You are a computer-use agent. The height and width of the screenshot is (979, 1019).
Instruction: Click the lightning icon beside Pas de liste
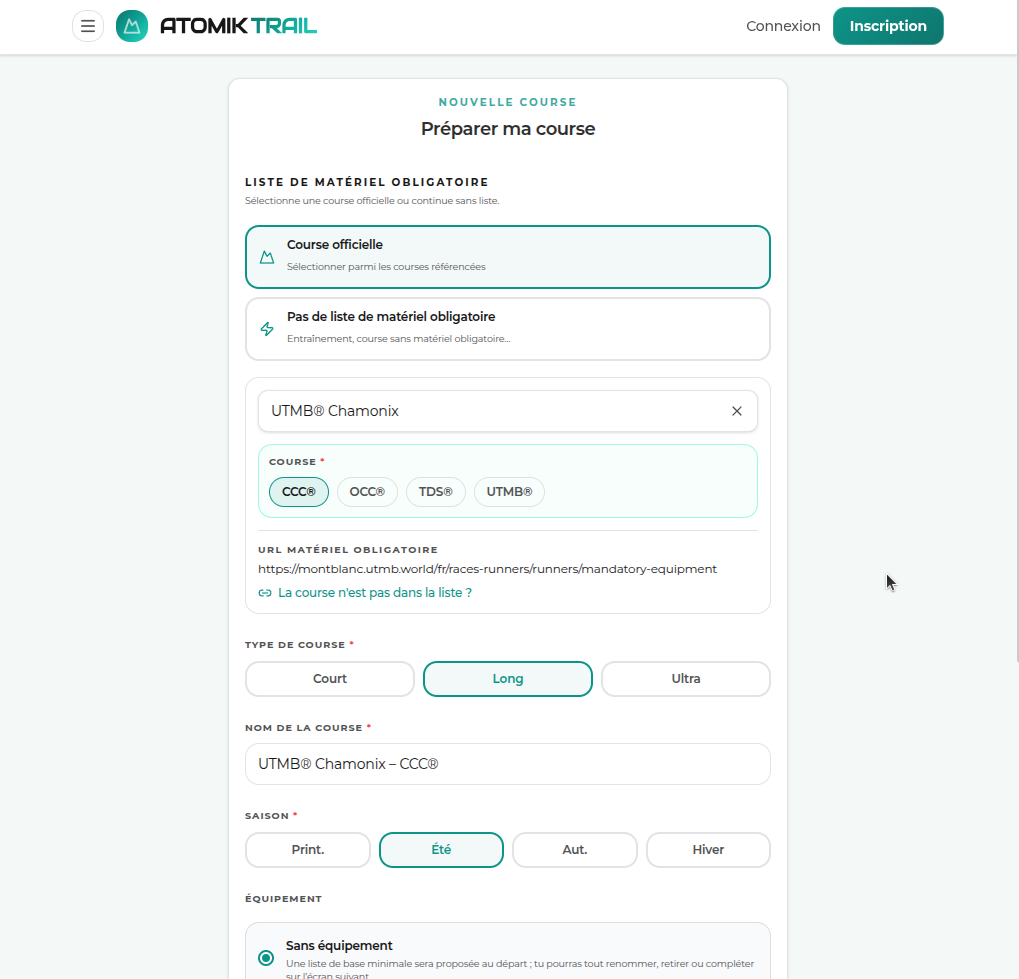coord(267,329)
